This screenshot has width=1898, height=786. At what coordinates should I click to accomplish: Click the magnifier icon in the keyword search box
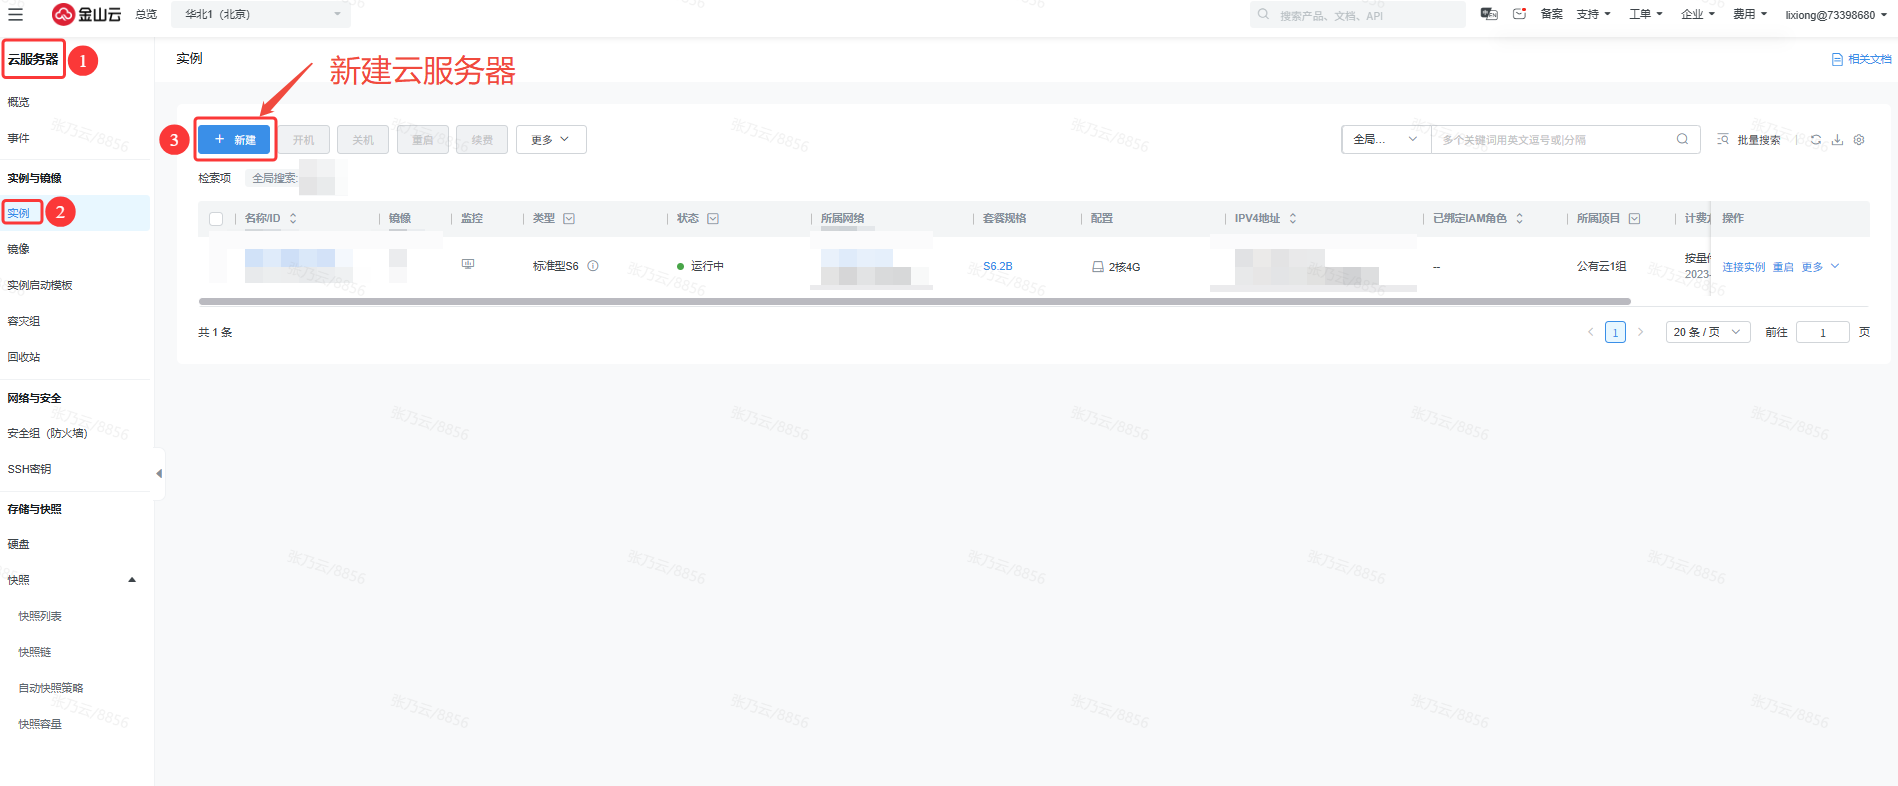point(1683,139)
